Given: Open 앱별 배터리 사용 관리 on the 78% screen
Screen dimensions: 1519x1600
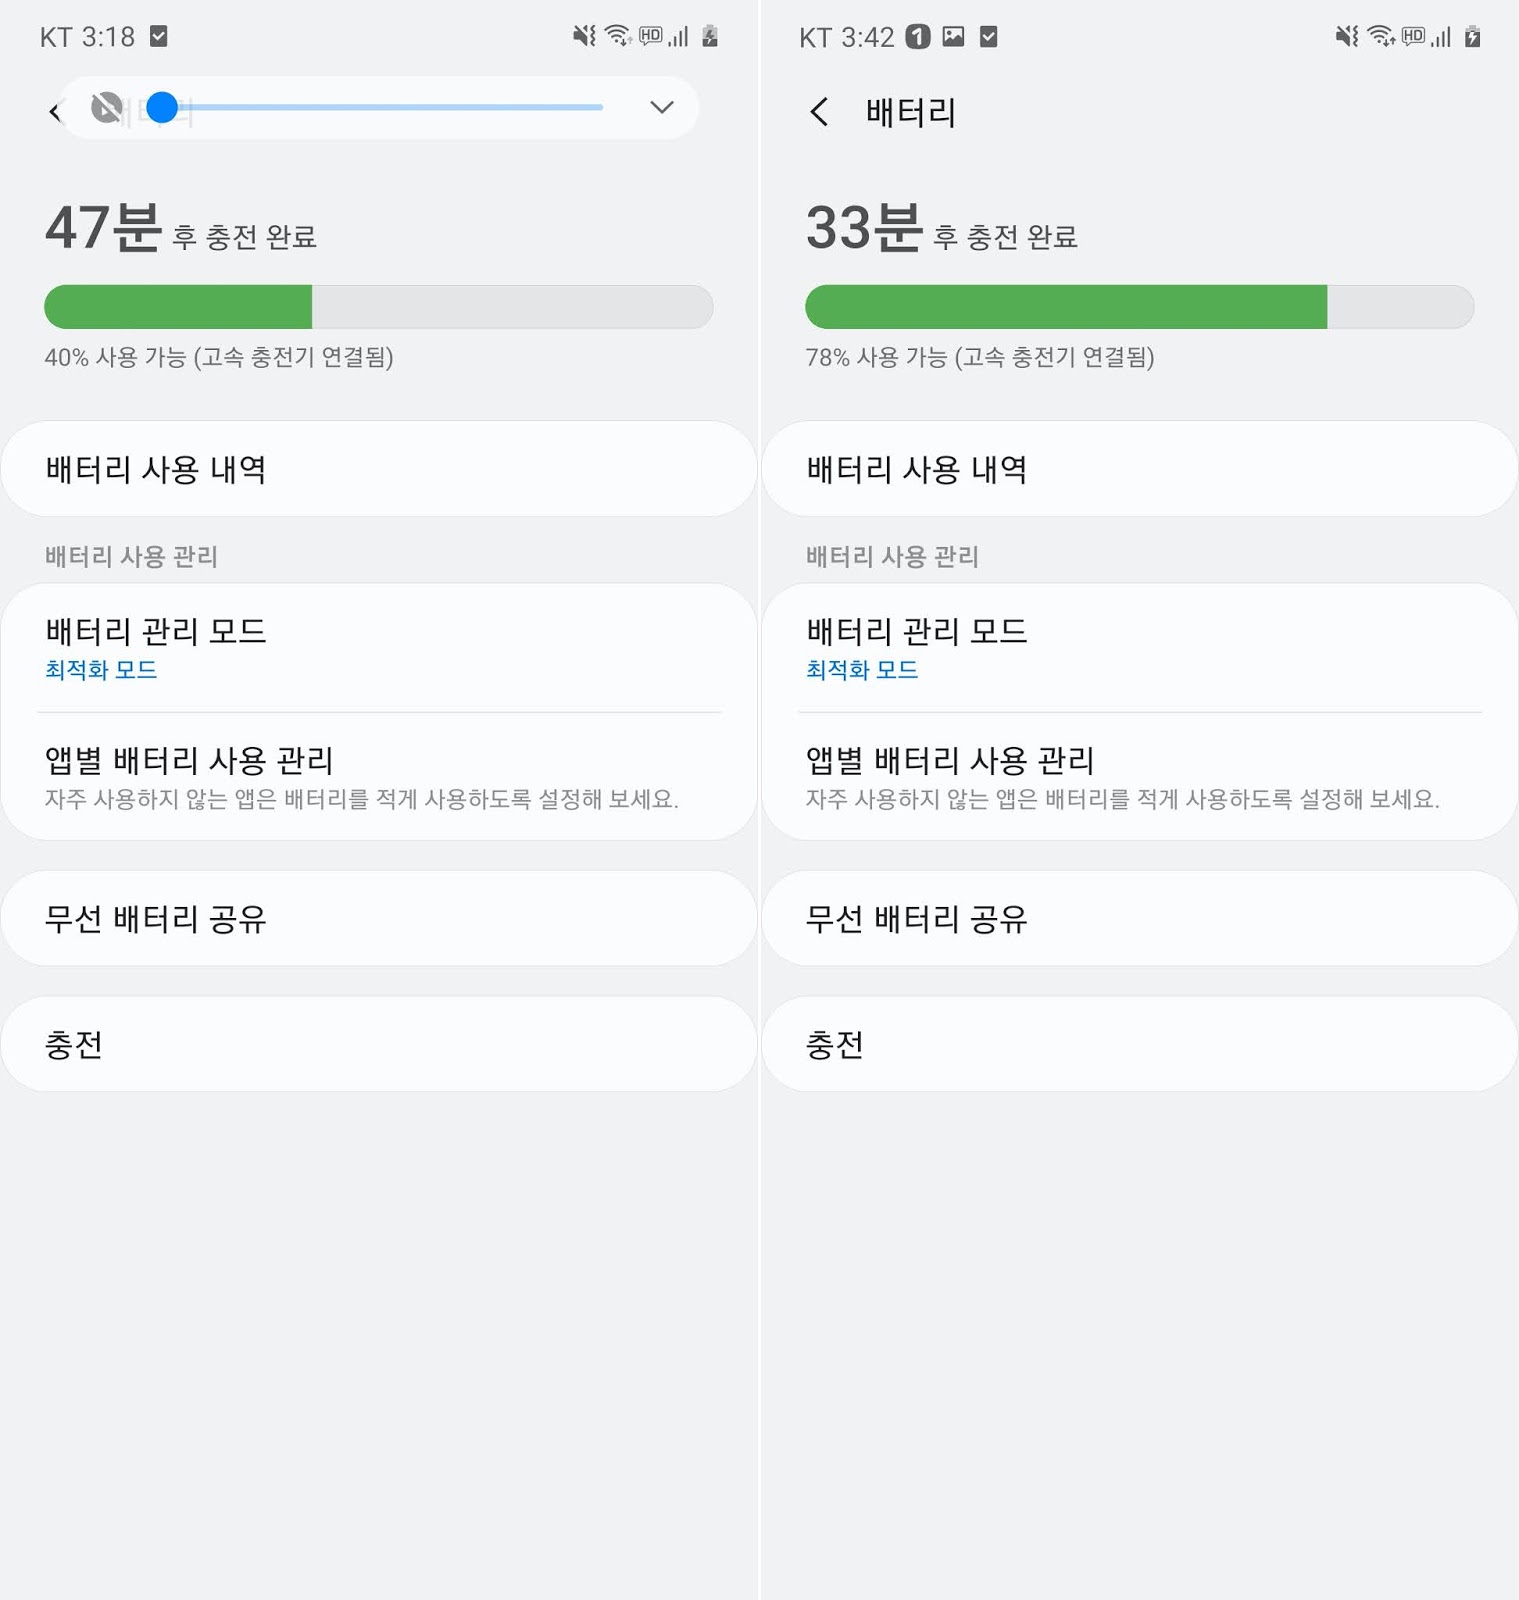Looking at the screenshot, I should [1139, 776].
